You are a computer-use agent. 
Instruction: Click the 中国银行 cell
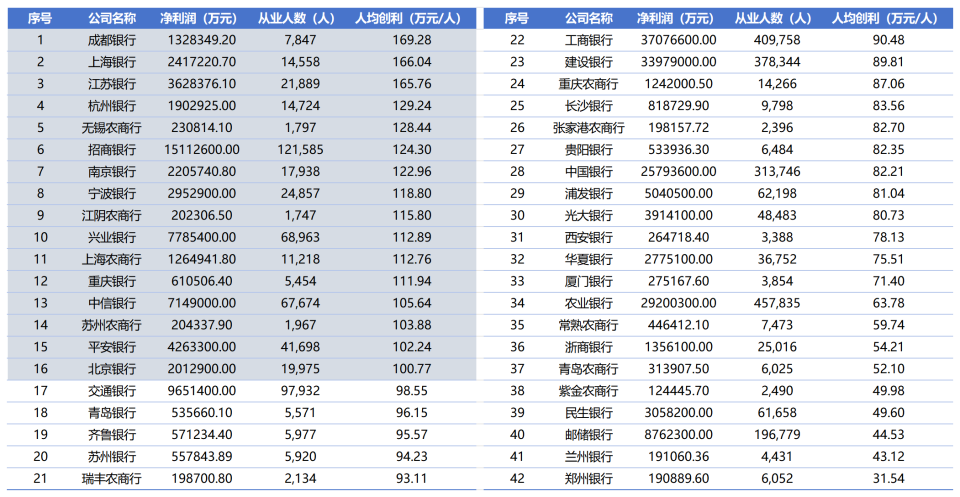pyautogui.click(x=588, y=171)
